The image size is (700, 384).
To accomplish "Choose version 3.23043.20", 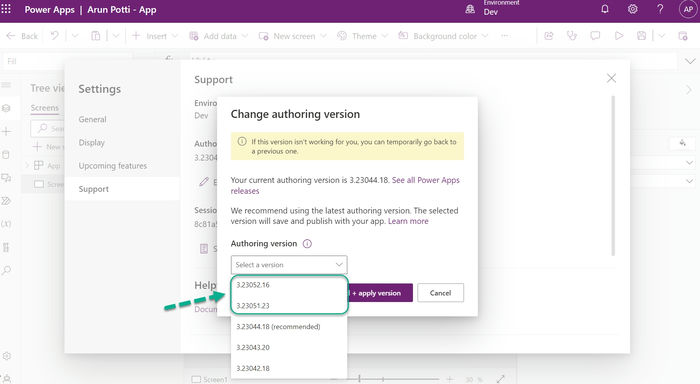I will pos(289,347).
